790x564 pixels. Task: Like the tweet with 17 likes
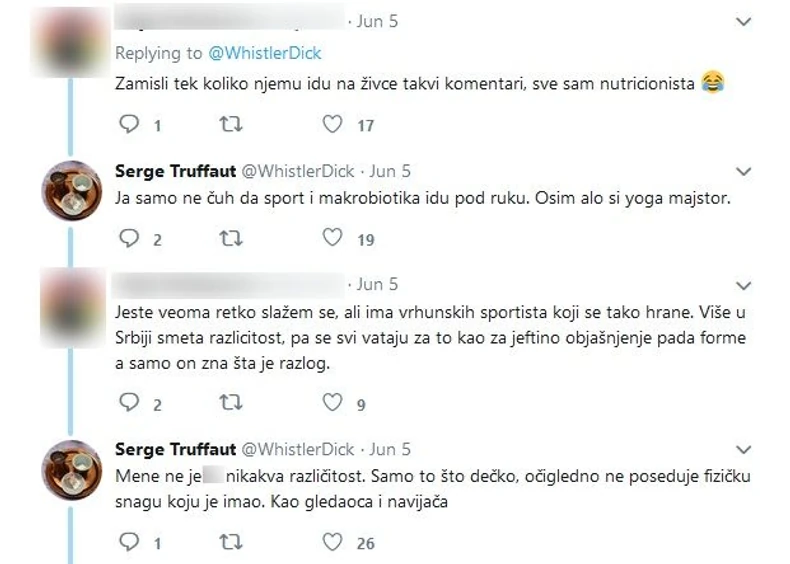click(333, 125)
